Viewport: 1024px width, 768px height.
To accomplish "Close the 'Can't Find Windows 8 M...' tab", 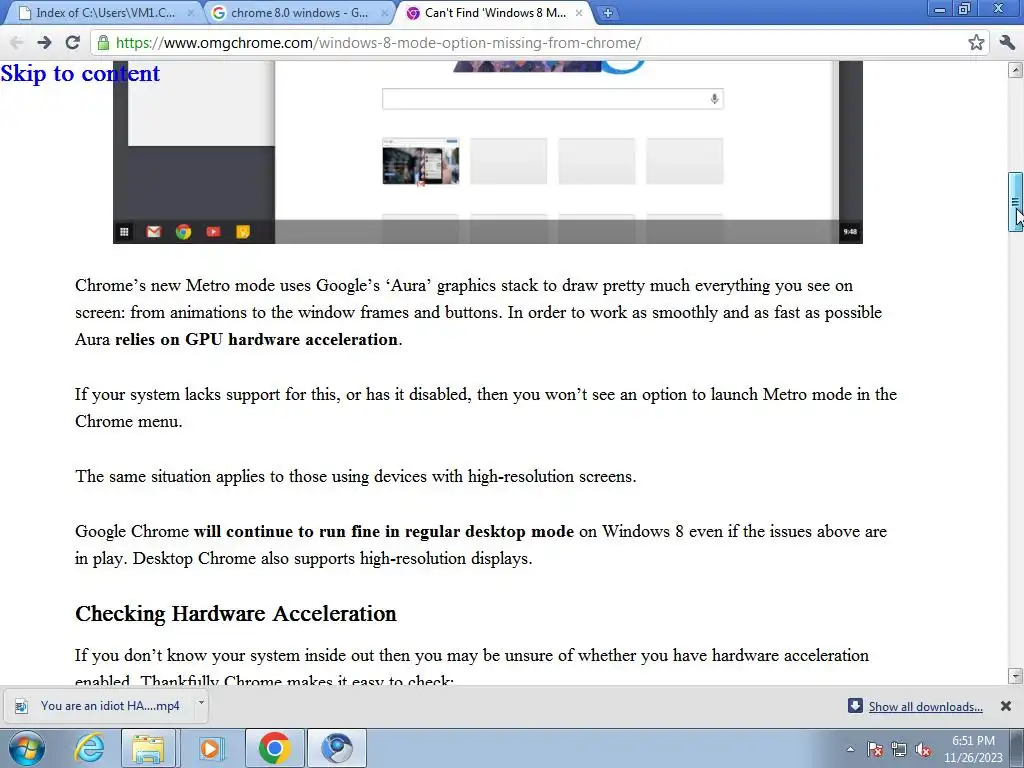I will (x=579, y=13).
